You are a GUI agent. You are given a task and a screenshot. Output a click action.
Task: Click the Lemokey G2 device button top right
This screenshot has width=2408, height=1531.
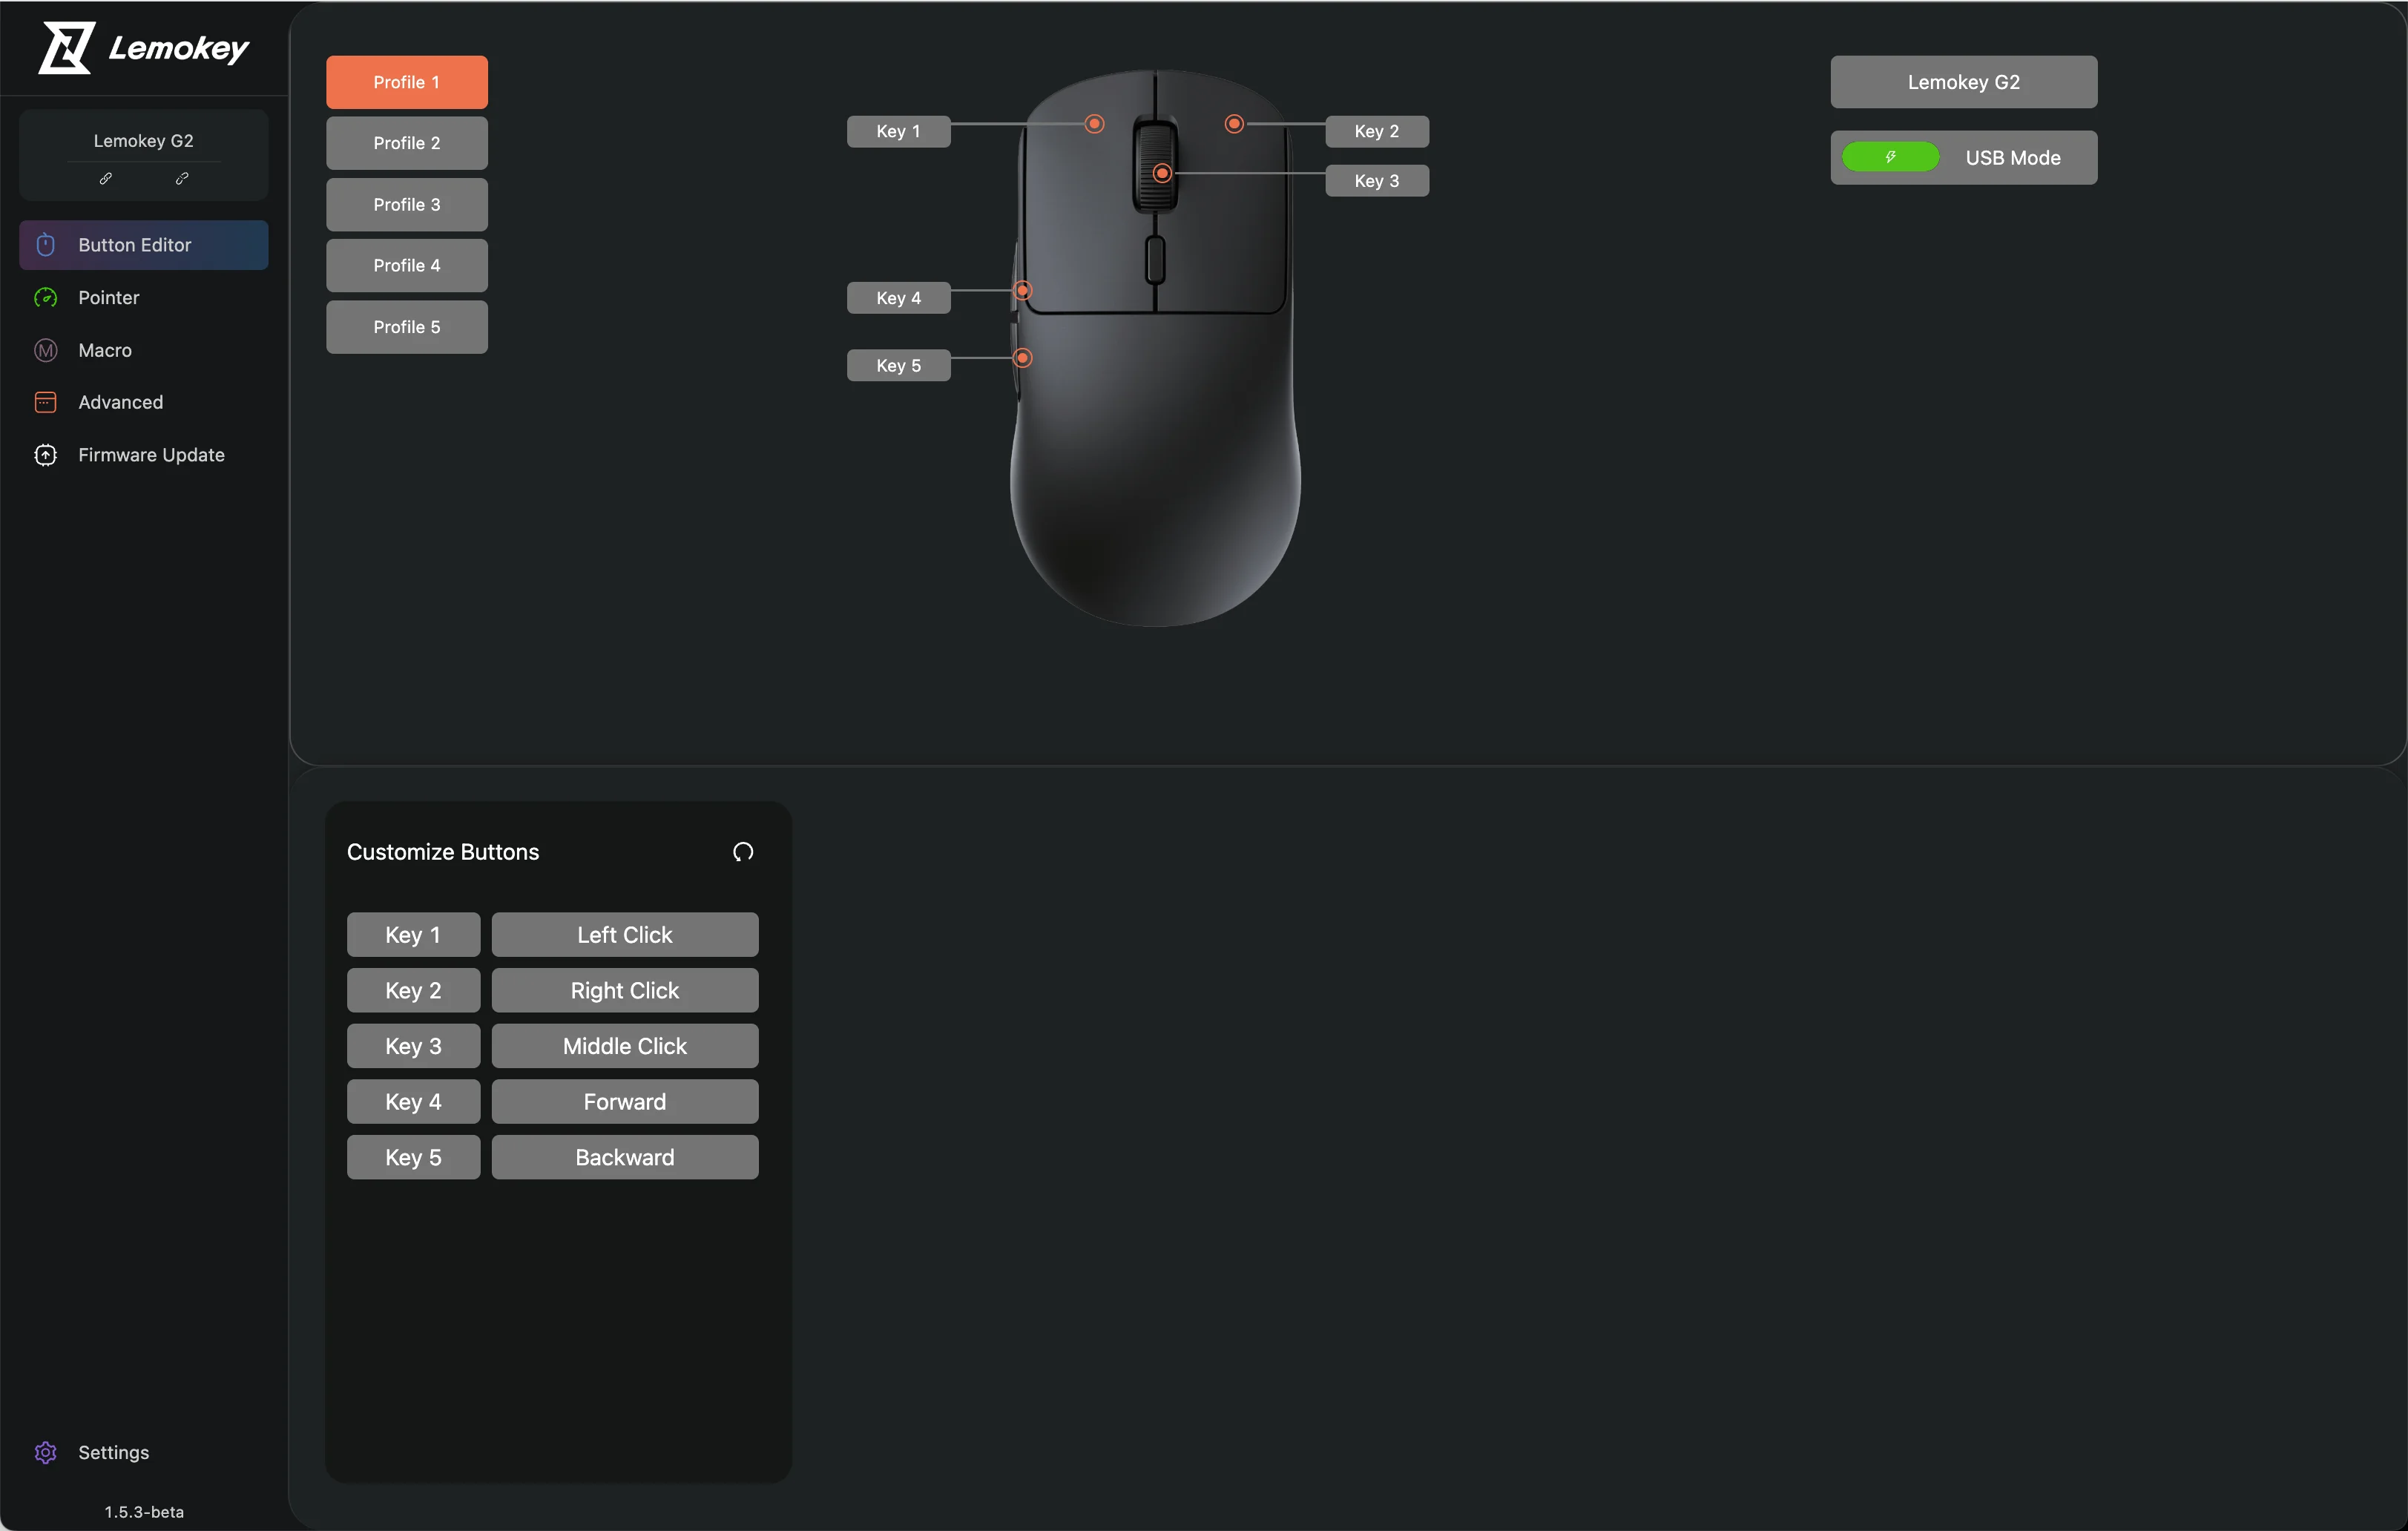click(1963, 82)
